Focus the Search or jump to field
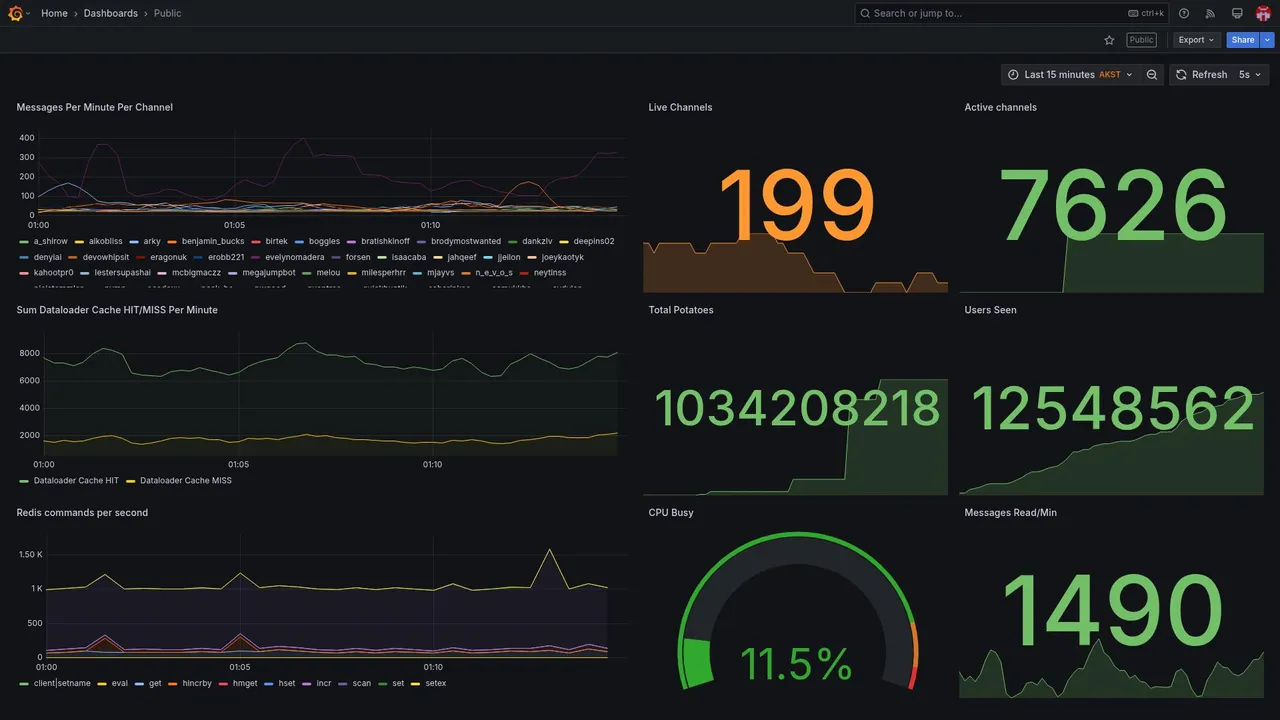The width and height of the screenshot is (1280, 720). [1010, 13]
